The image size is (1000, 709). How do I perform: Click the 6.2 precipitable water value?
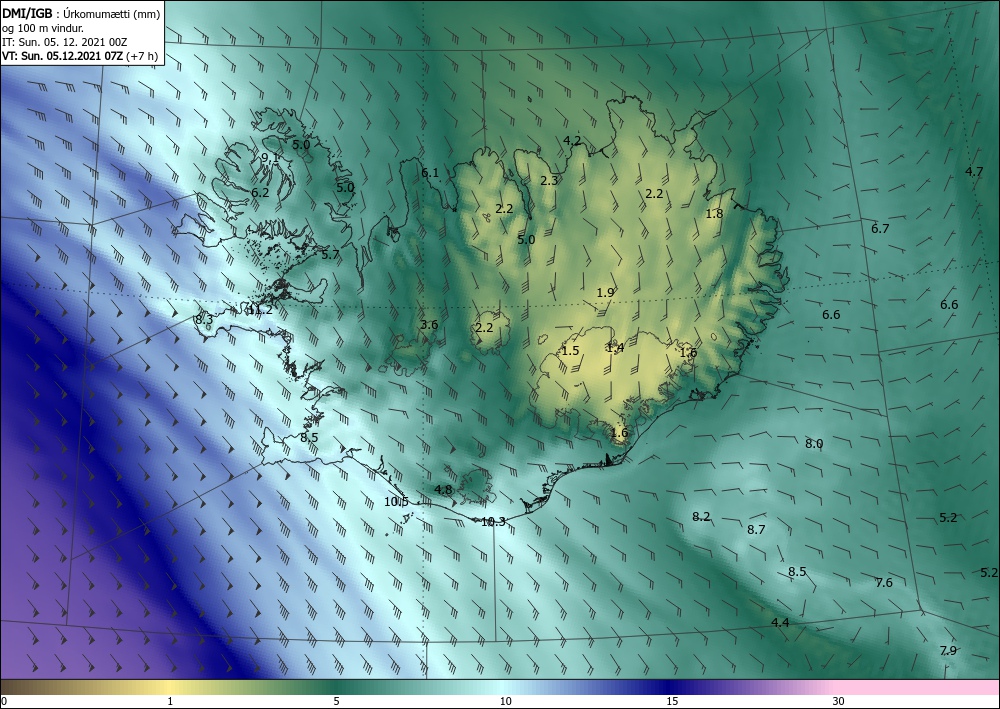point(260,192)
